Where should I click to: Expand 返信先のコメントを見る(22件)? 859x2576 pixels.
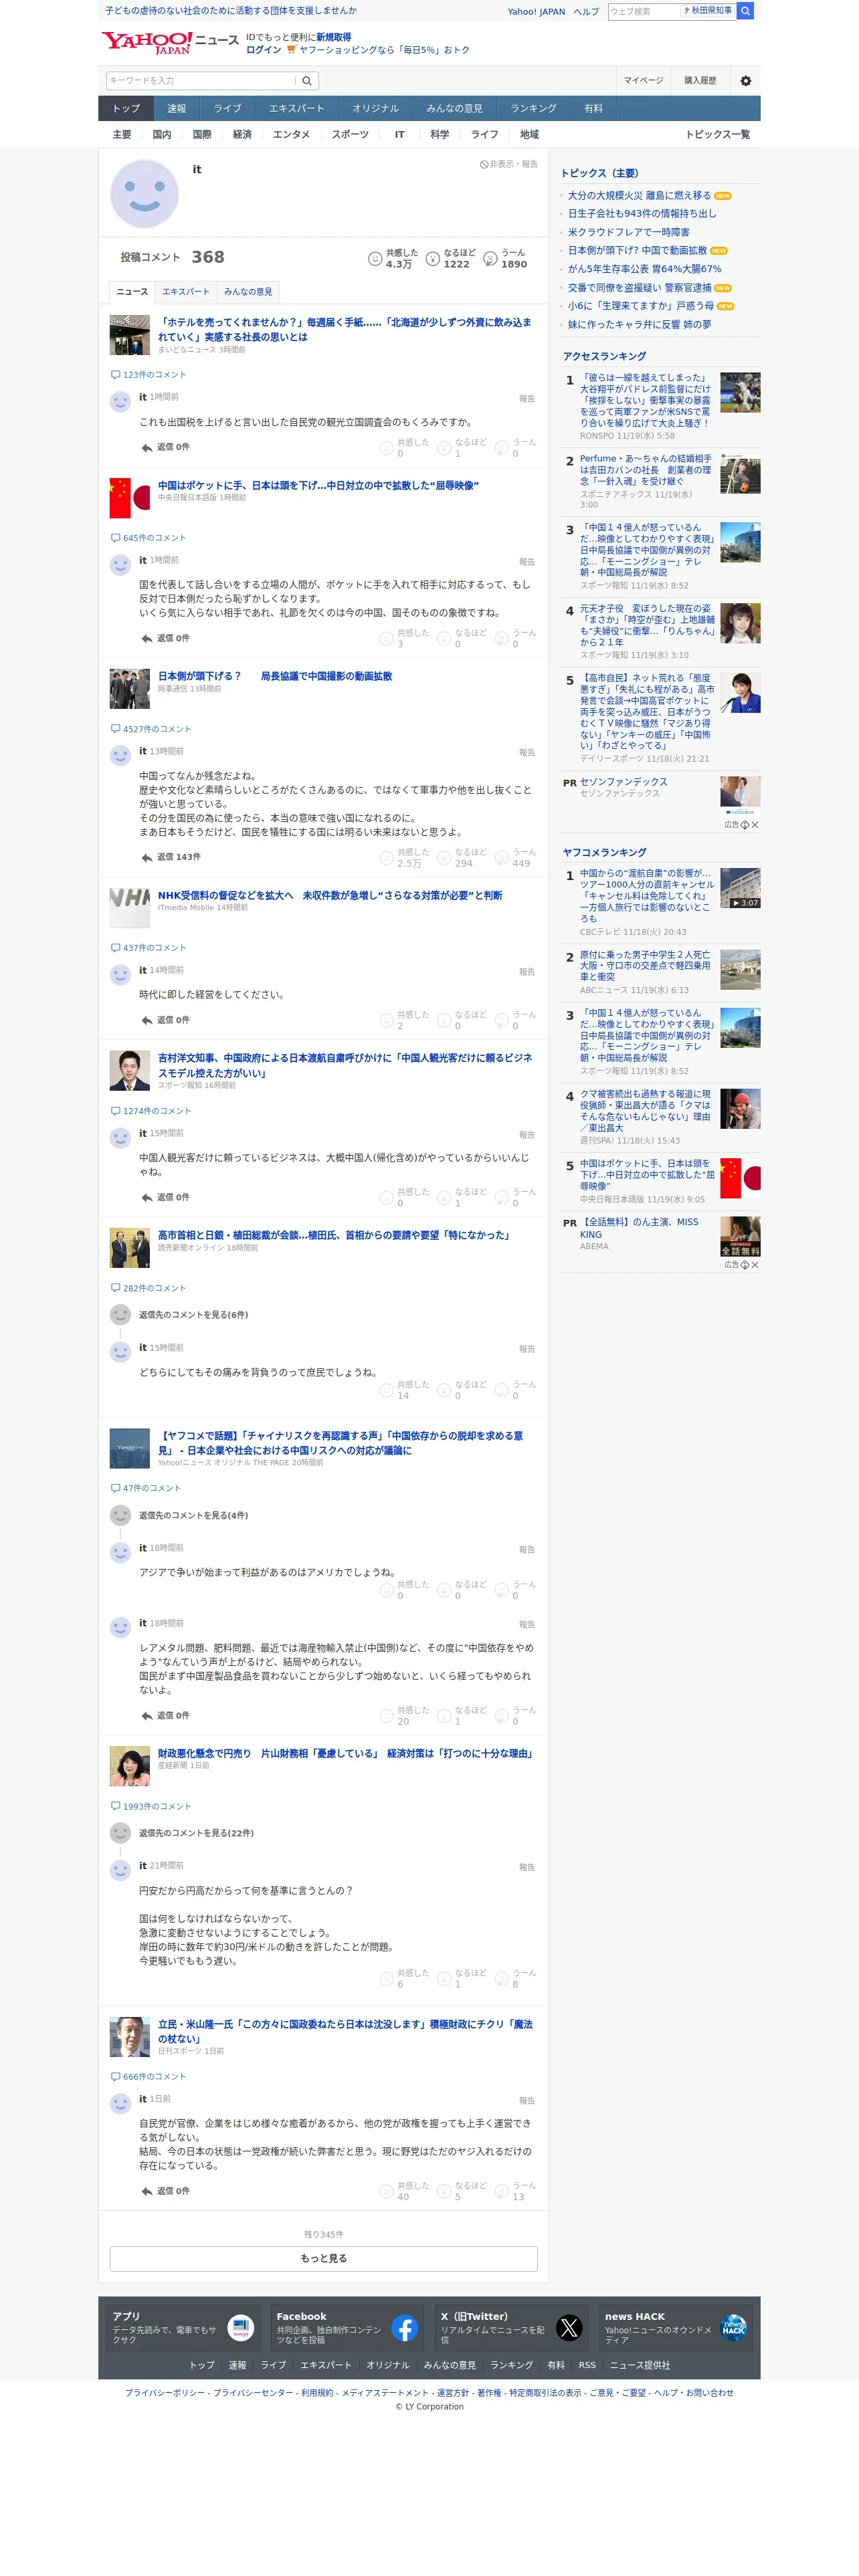[196, 1833]
